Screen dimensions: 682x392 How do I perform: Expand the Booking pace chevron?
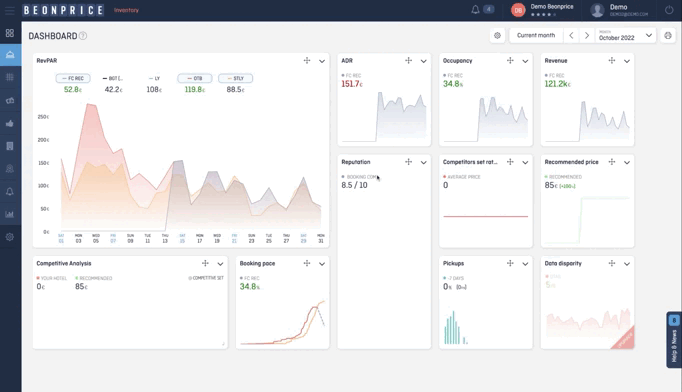(x=322, y=264)
